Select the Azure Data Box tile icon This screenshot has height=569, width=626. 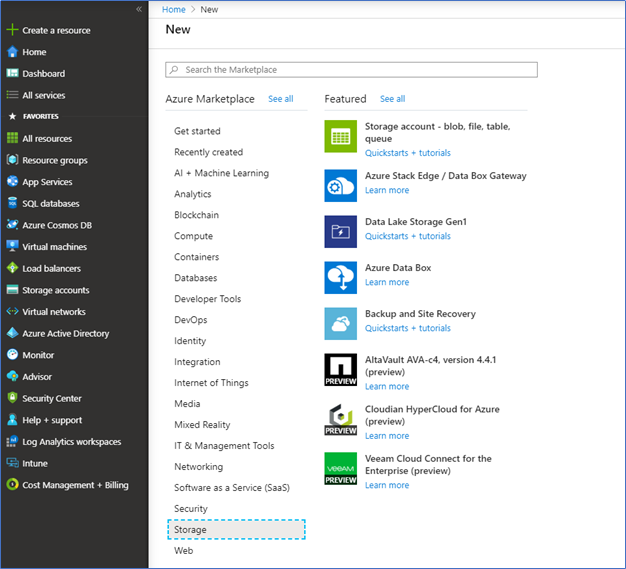coord(341,278)
